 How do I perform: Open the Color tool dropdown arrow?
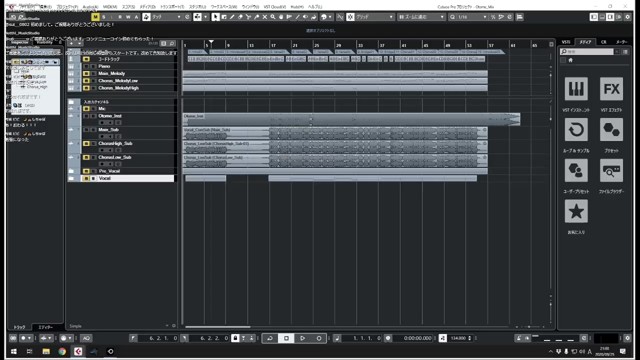tap(330, 17)
